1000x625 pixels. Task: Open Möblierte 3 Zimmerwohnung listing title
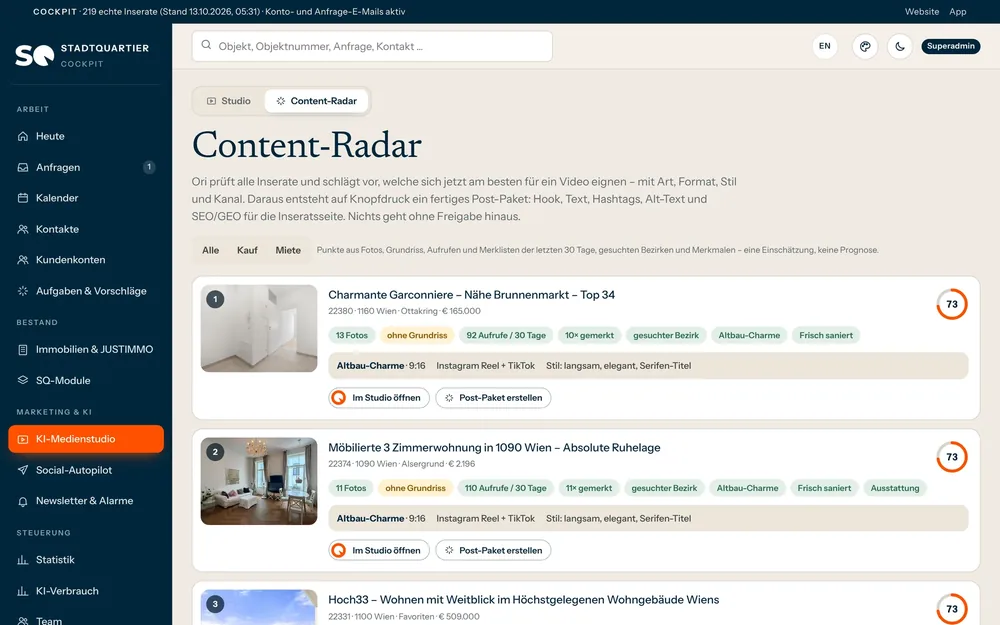tap(494, 448)
